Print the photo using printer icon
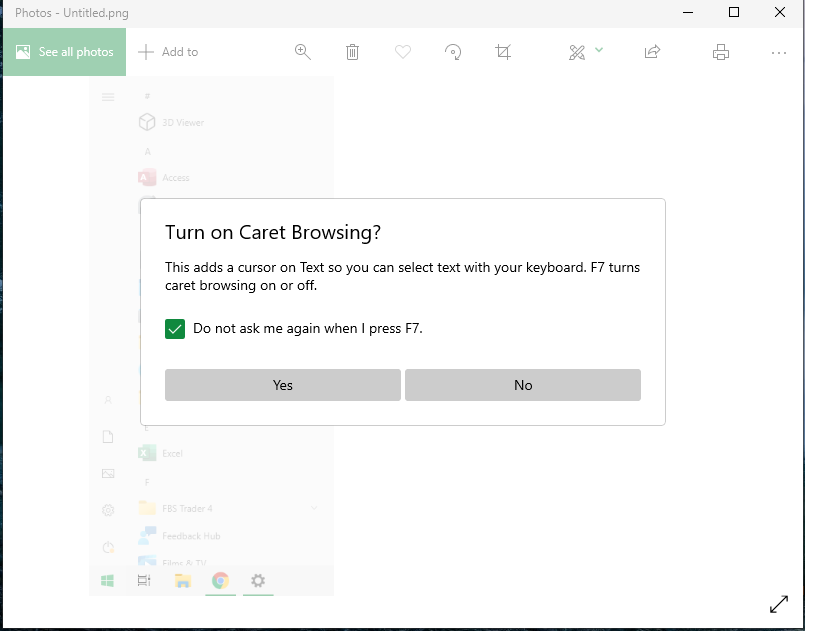Screen dimensions: 819x631 721,52
